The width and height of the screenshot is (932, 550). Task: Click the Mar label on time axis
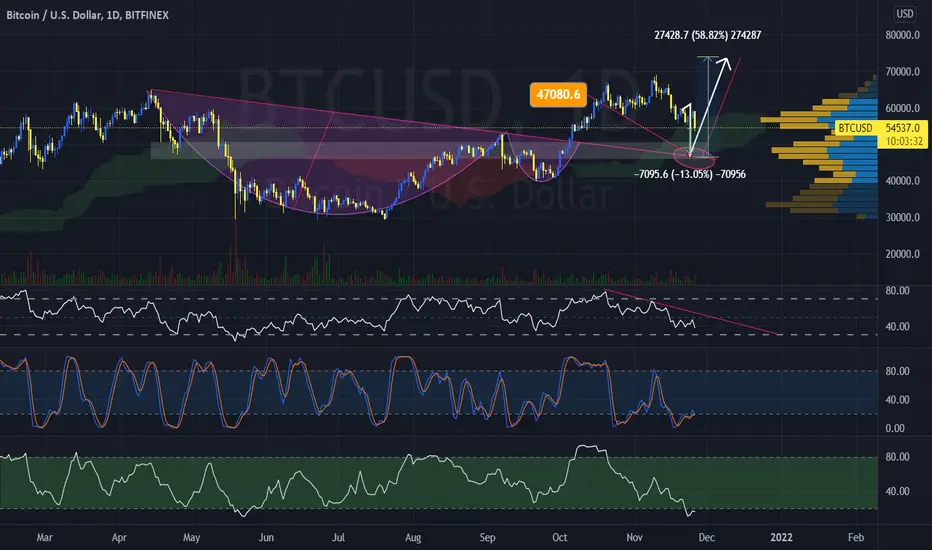pos(45,538)
